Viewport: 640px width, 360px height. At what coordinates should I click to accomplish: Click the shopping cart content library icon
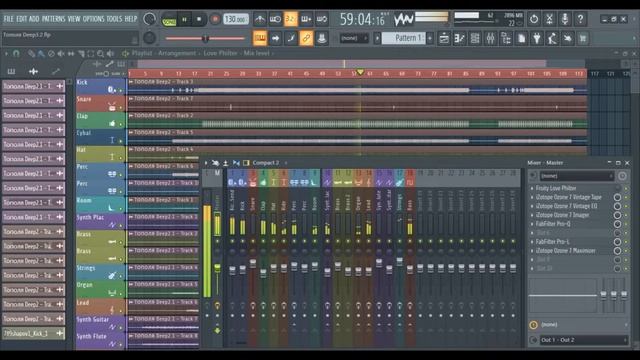(583, 39)
